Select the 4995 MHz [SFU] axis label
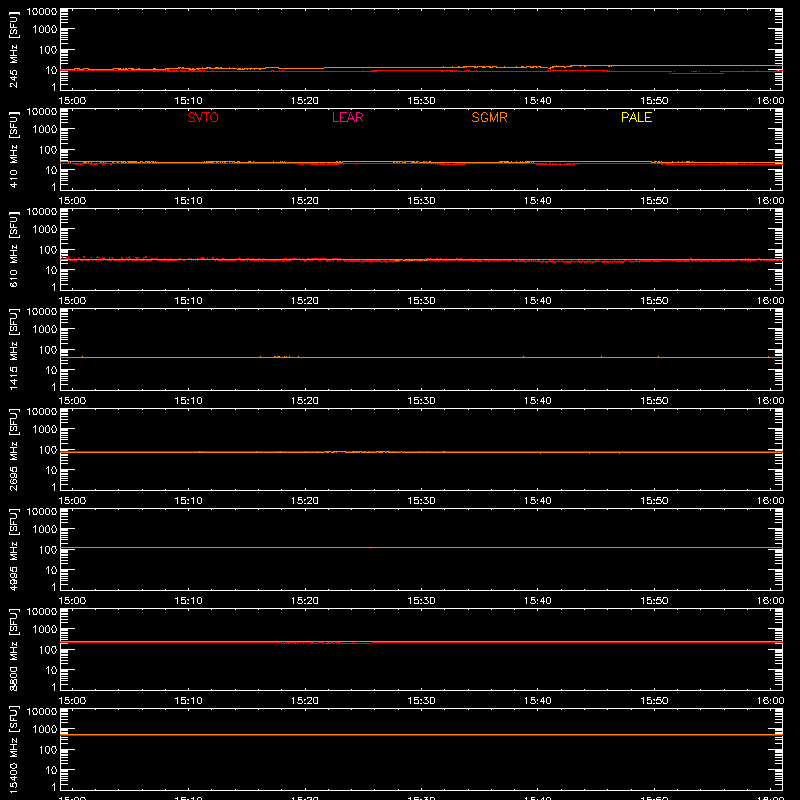Image resolution: width=800 pixels, height=800 pixels. coord(13,549)
